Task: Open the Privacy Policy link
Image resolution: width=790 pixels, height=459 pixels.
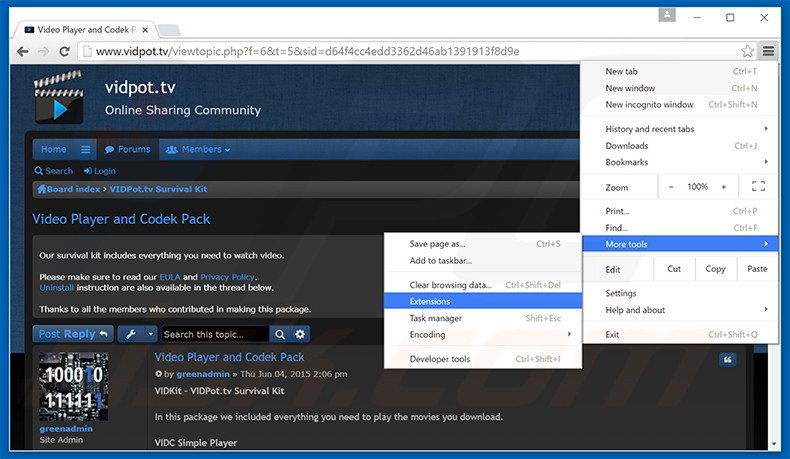Action: (227, 277)
